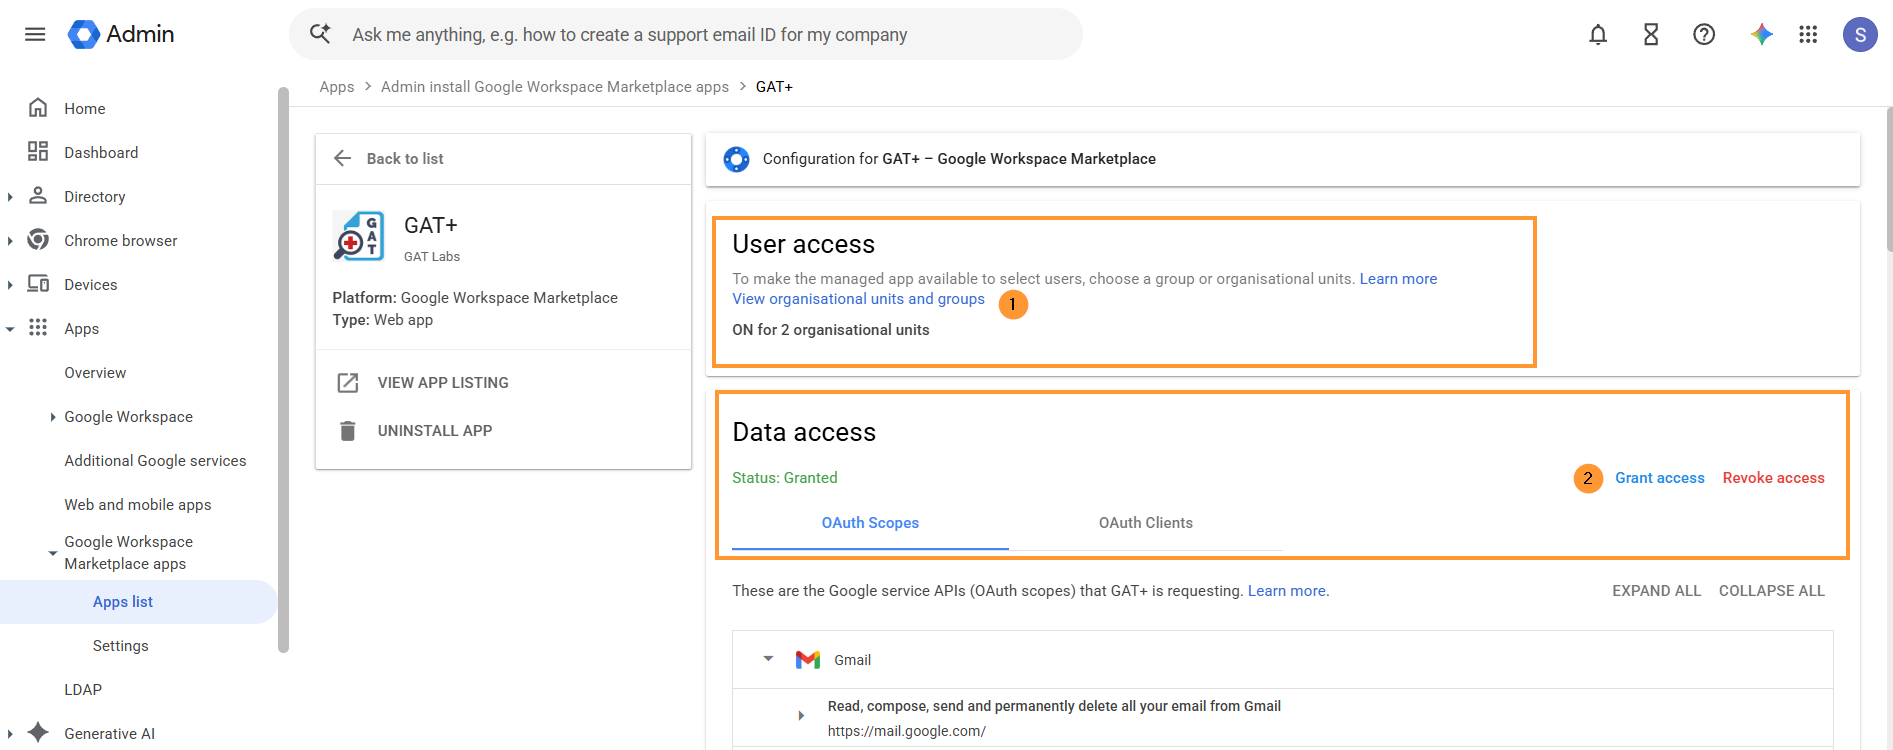Click the Apps breadcrumb link

[337, 87]
